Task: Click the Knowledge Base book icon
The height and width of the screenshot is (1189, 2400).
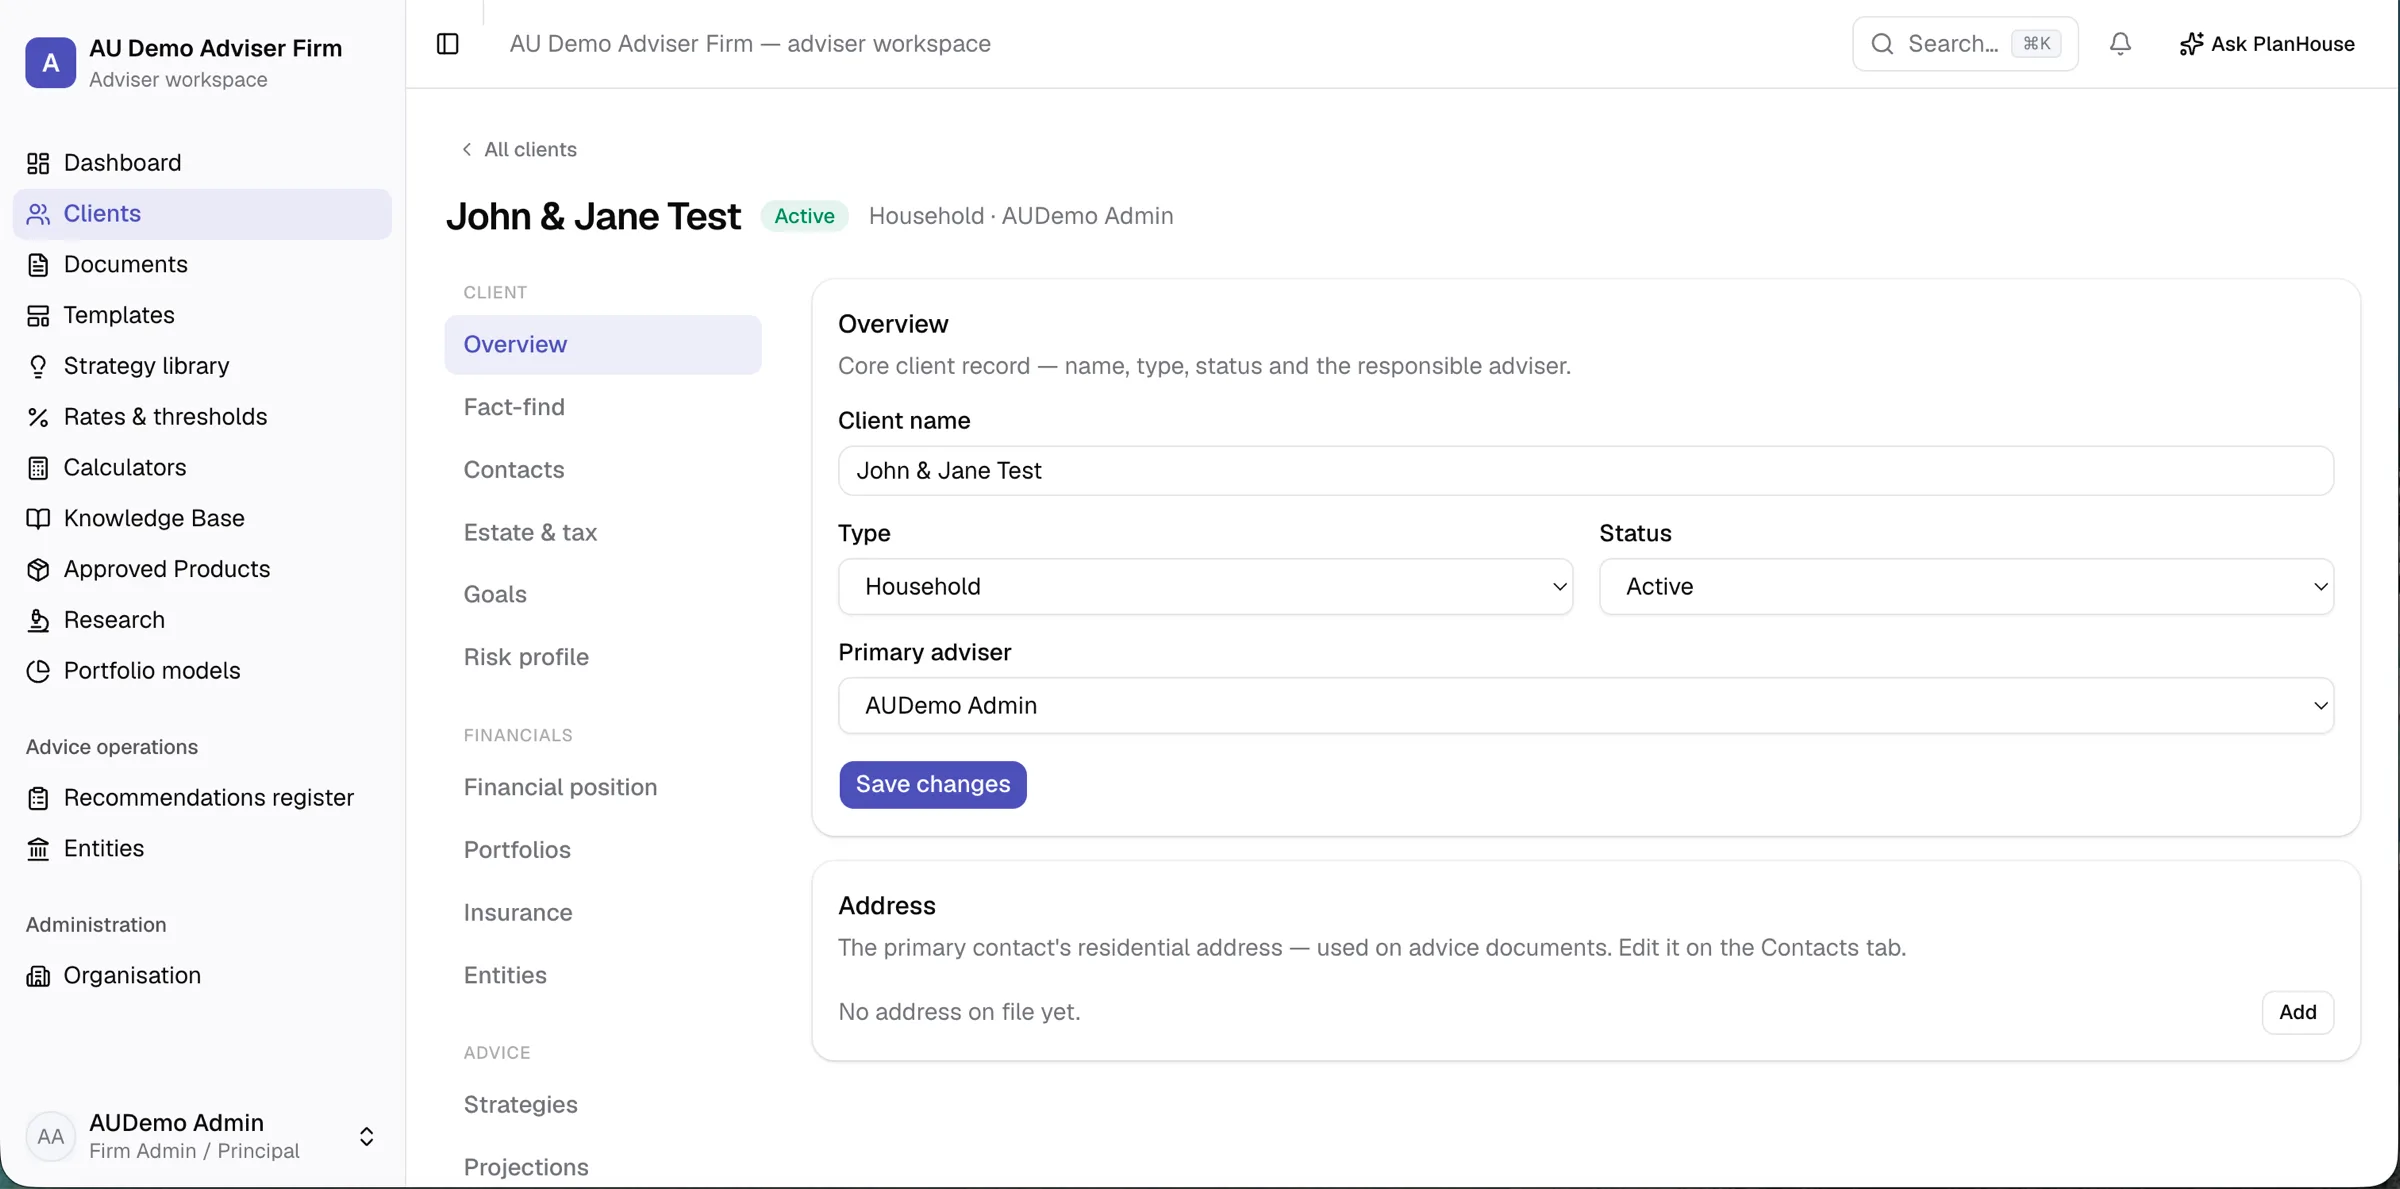Action: (x=38, y=519)
